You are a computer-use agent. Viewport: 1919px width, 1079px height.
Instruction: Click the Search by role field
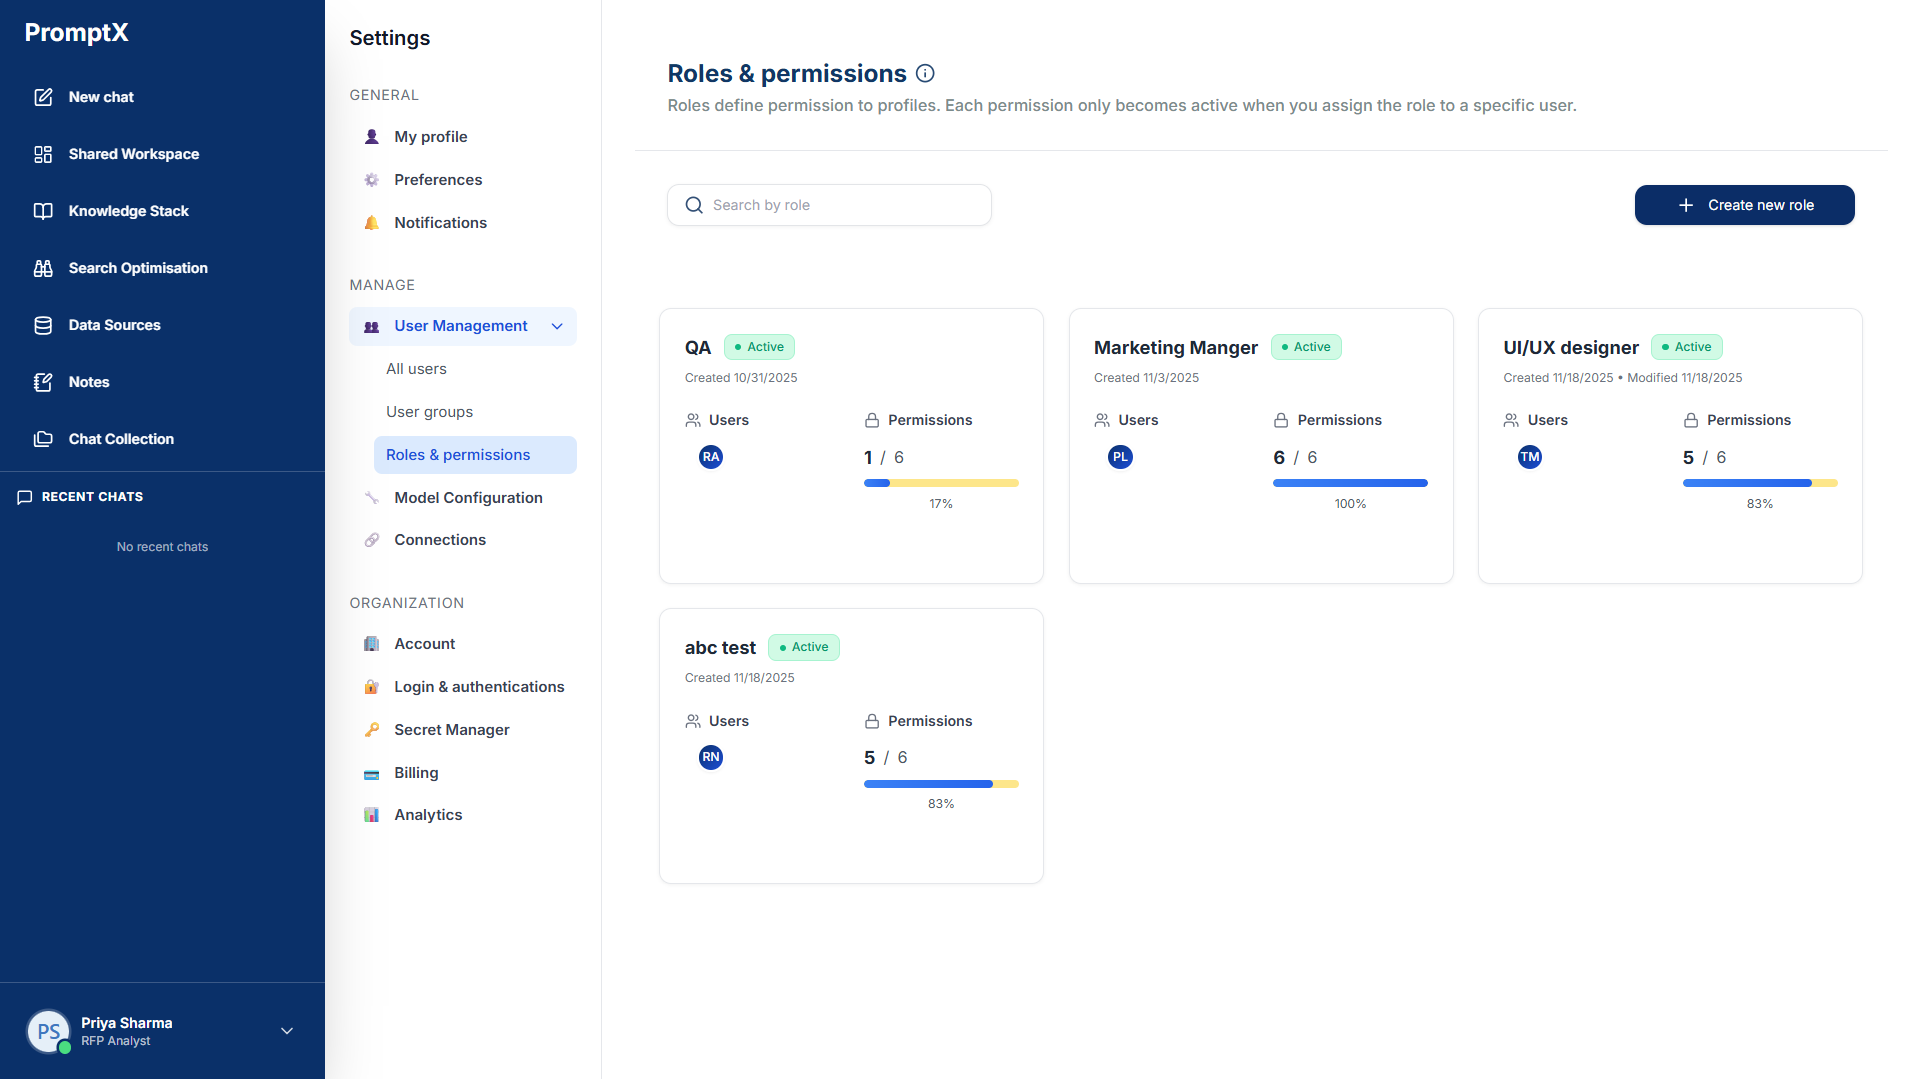coord(829,205)
